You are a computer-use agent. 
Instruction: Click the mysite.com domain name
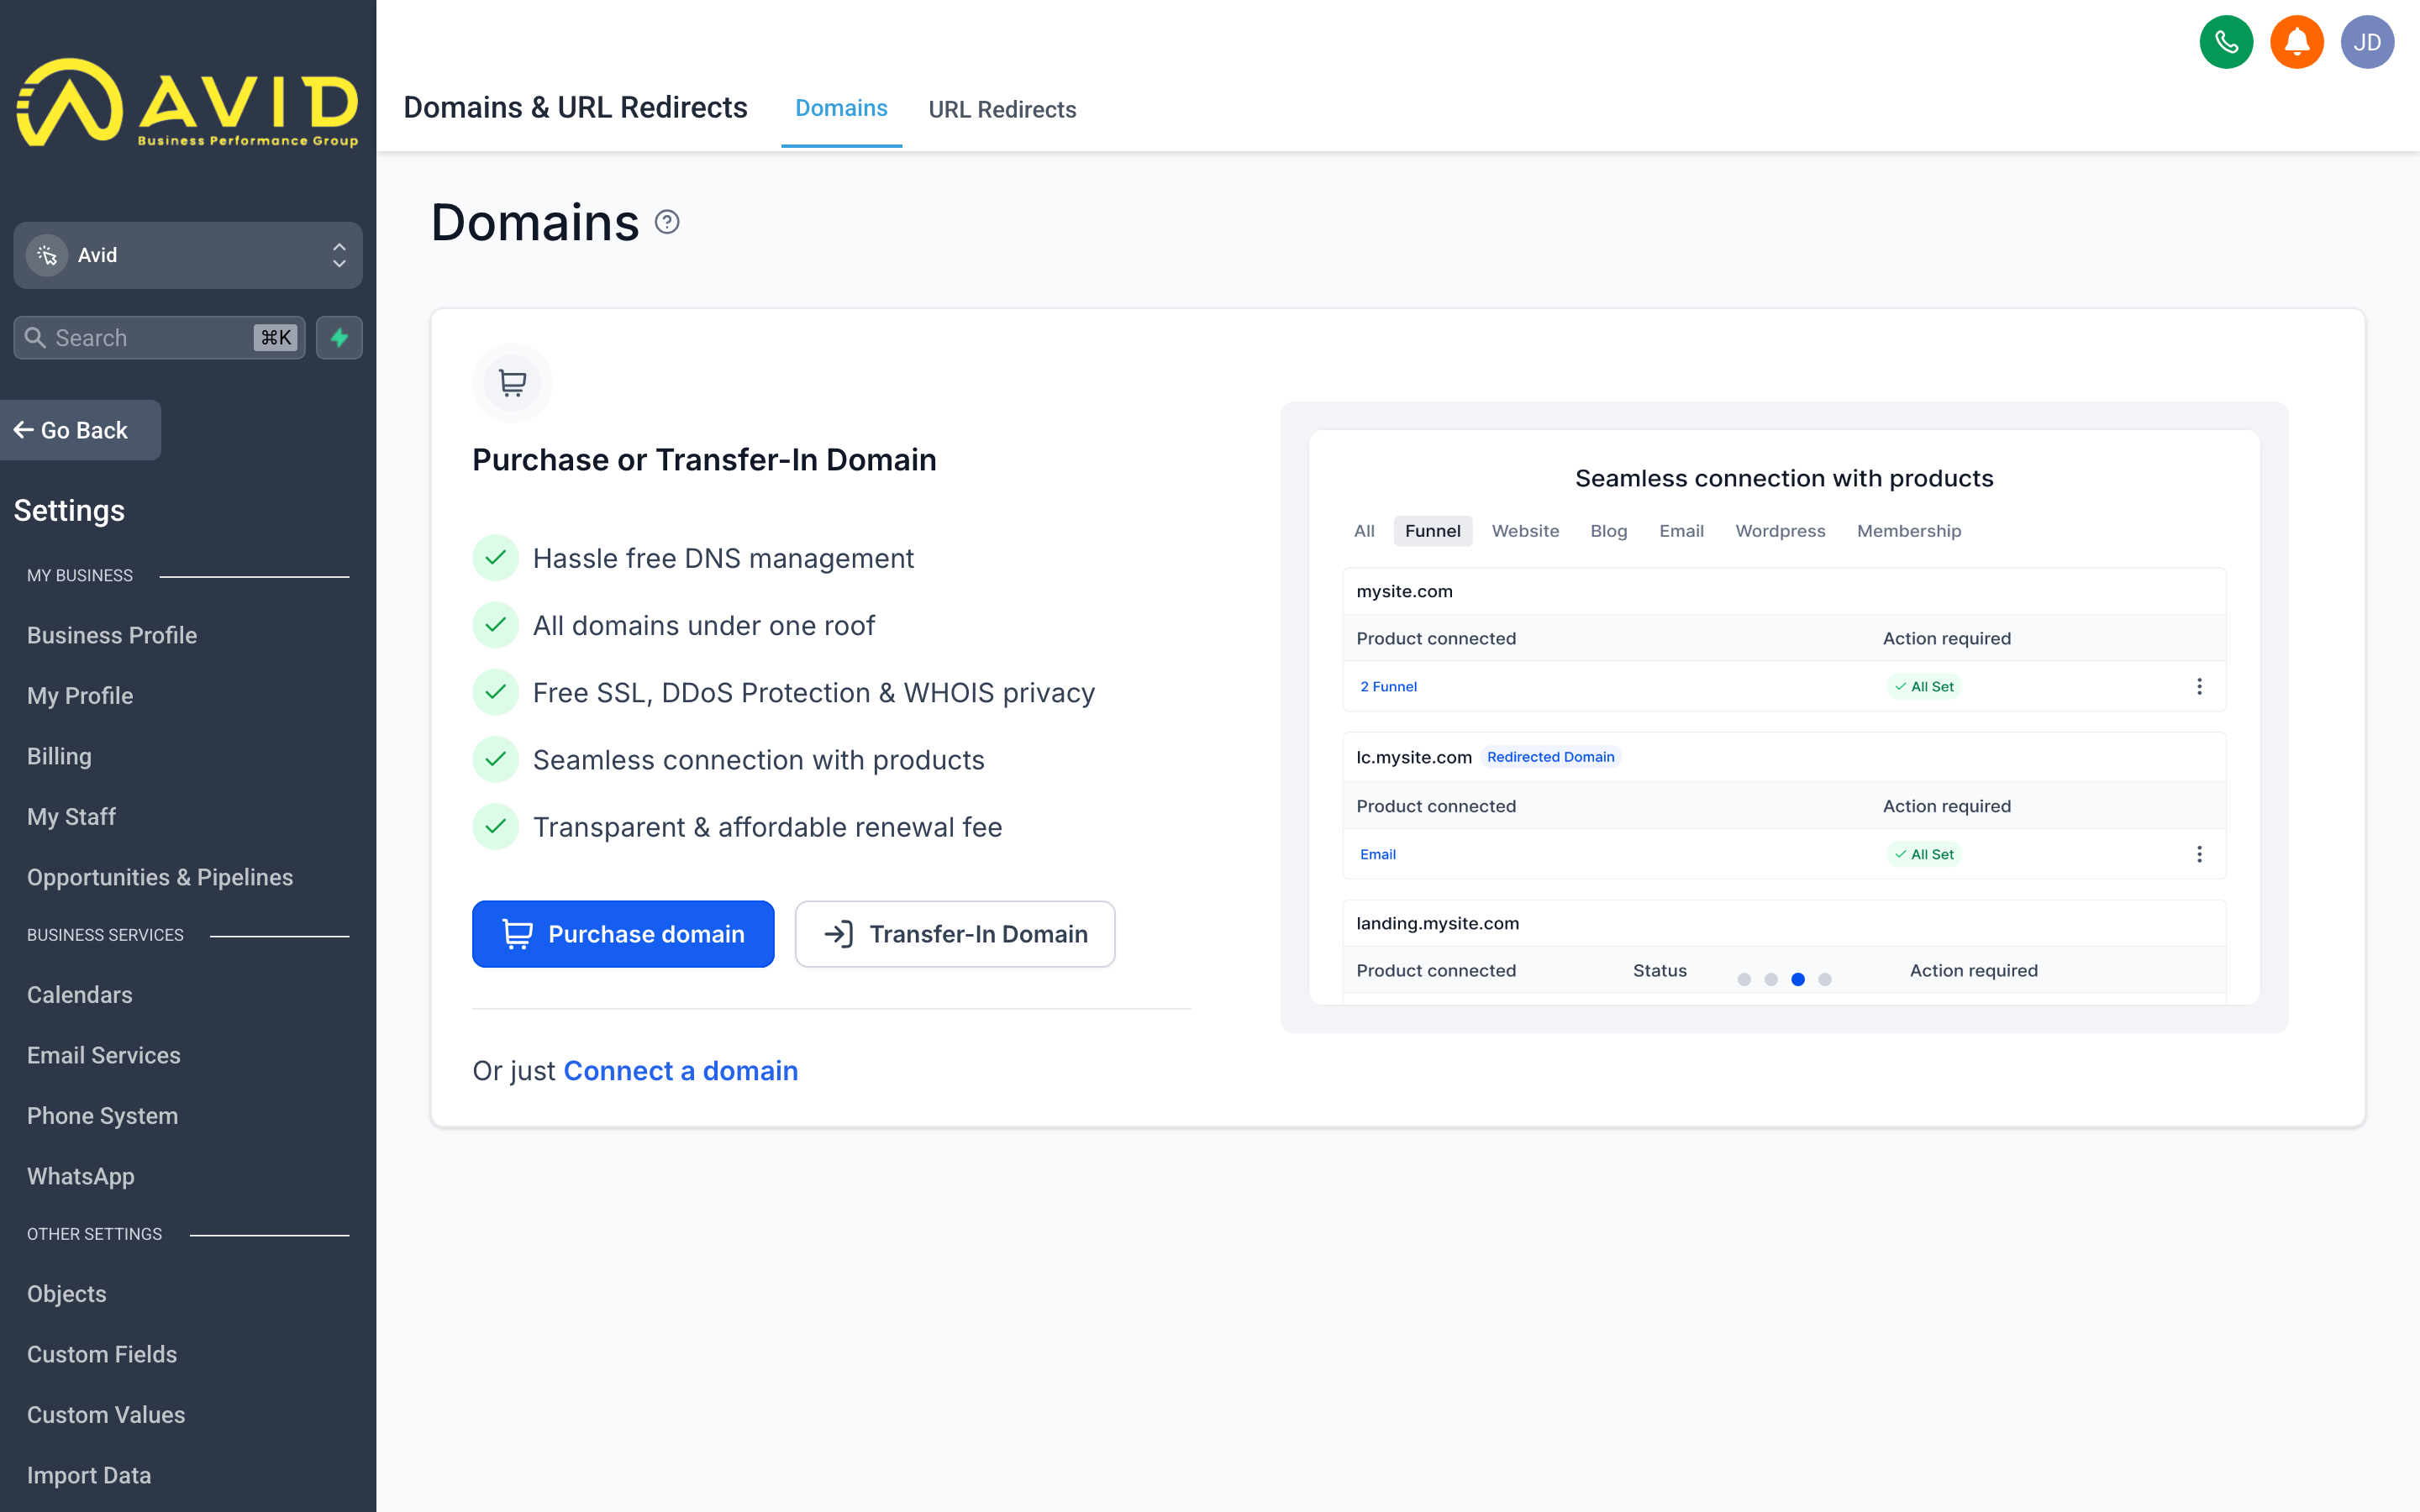click(1404, 591)
